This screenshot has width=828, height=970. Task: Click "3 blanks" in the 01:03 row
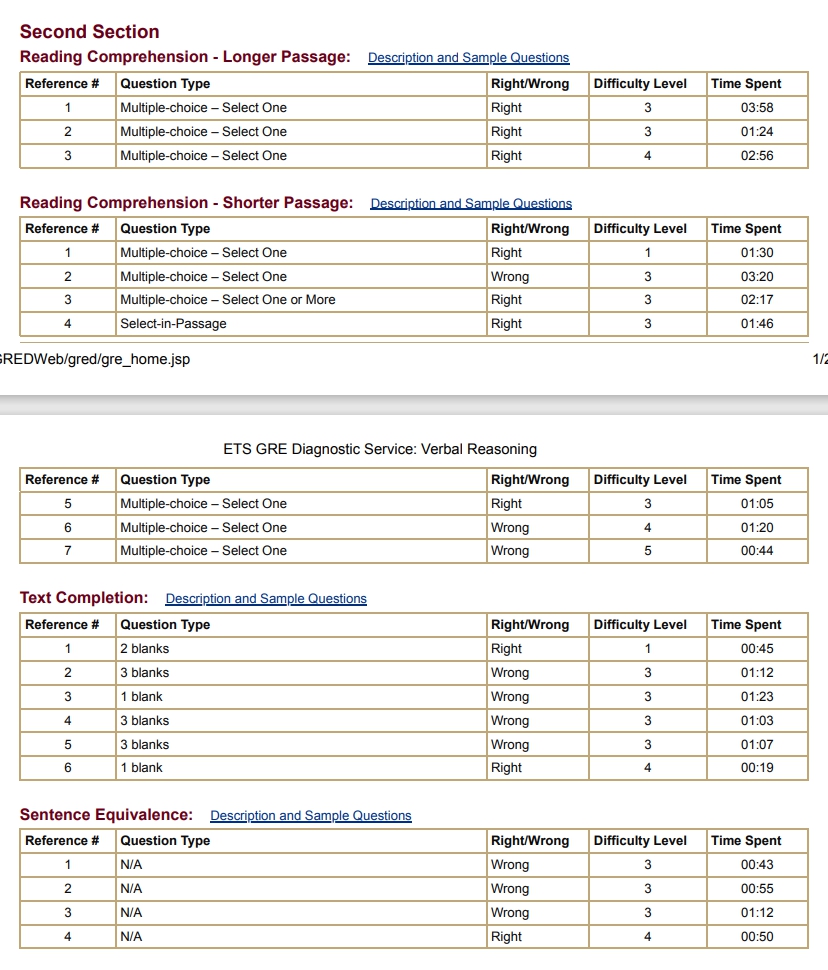tap(145, 721)
